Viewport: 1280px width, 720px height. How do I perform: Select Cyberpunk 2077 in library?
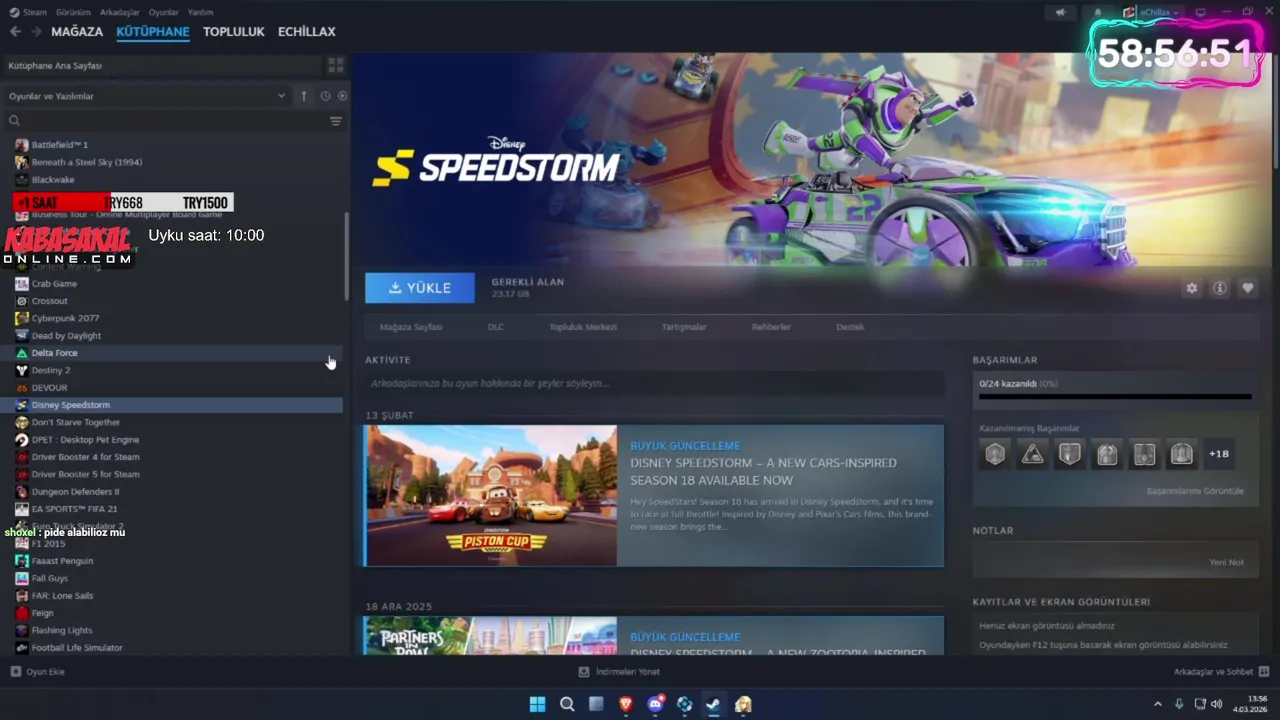(65, 318)
